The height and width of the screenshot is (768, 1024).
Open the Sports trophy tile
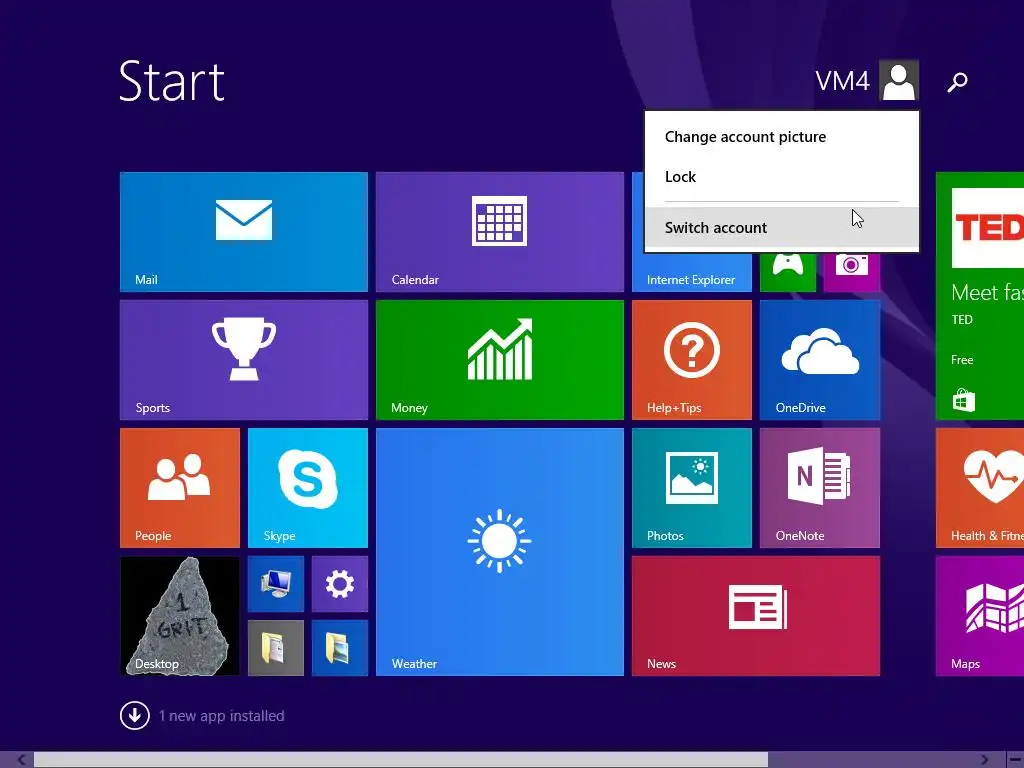tap(244, 360)
